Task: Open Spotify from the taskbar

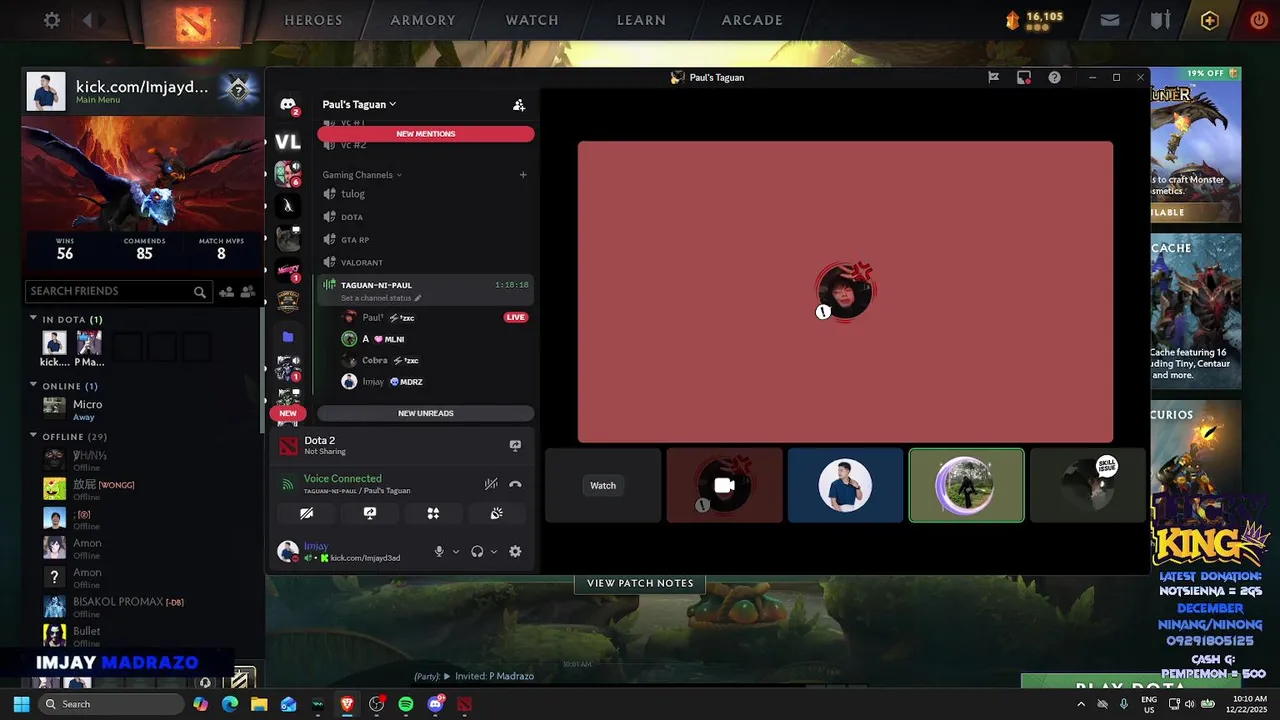Action: (406, 704)
